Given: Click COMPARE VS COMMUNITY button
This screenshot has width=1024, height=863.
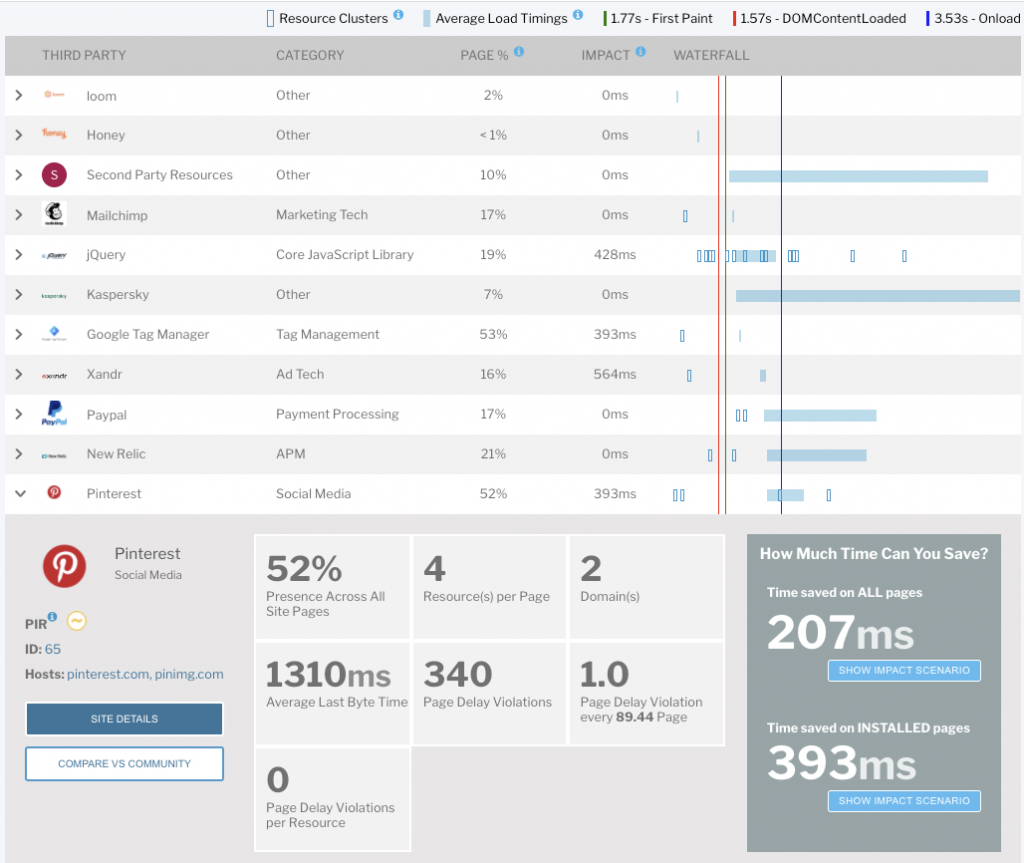Looking at the screenshot, I should [x=124, y=764].
